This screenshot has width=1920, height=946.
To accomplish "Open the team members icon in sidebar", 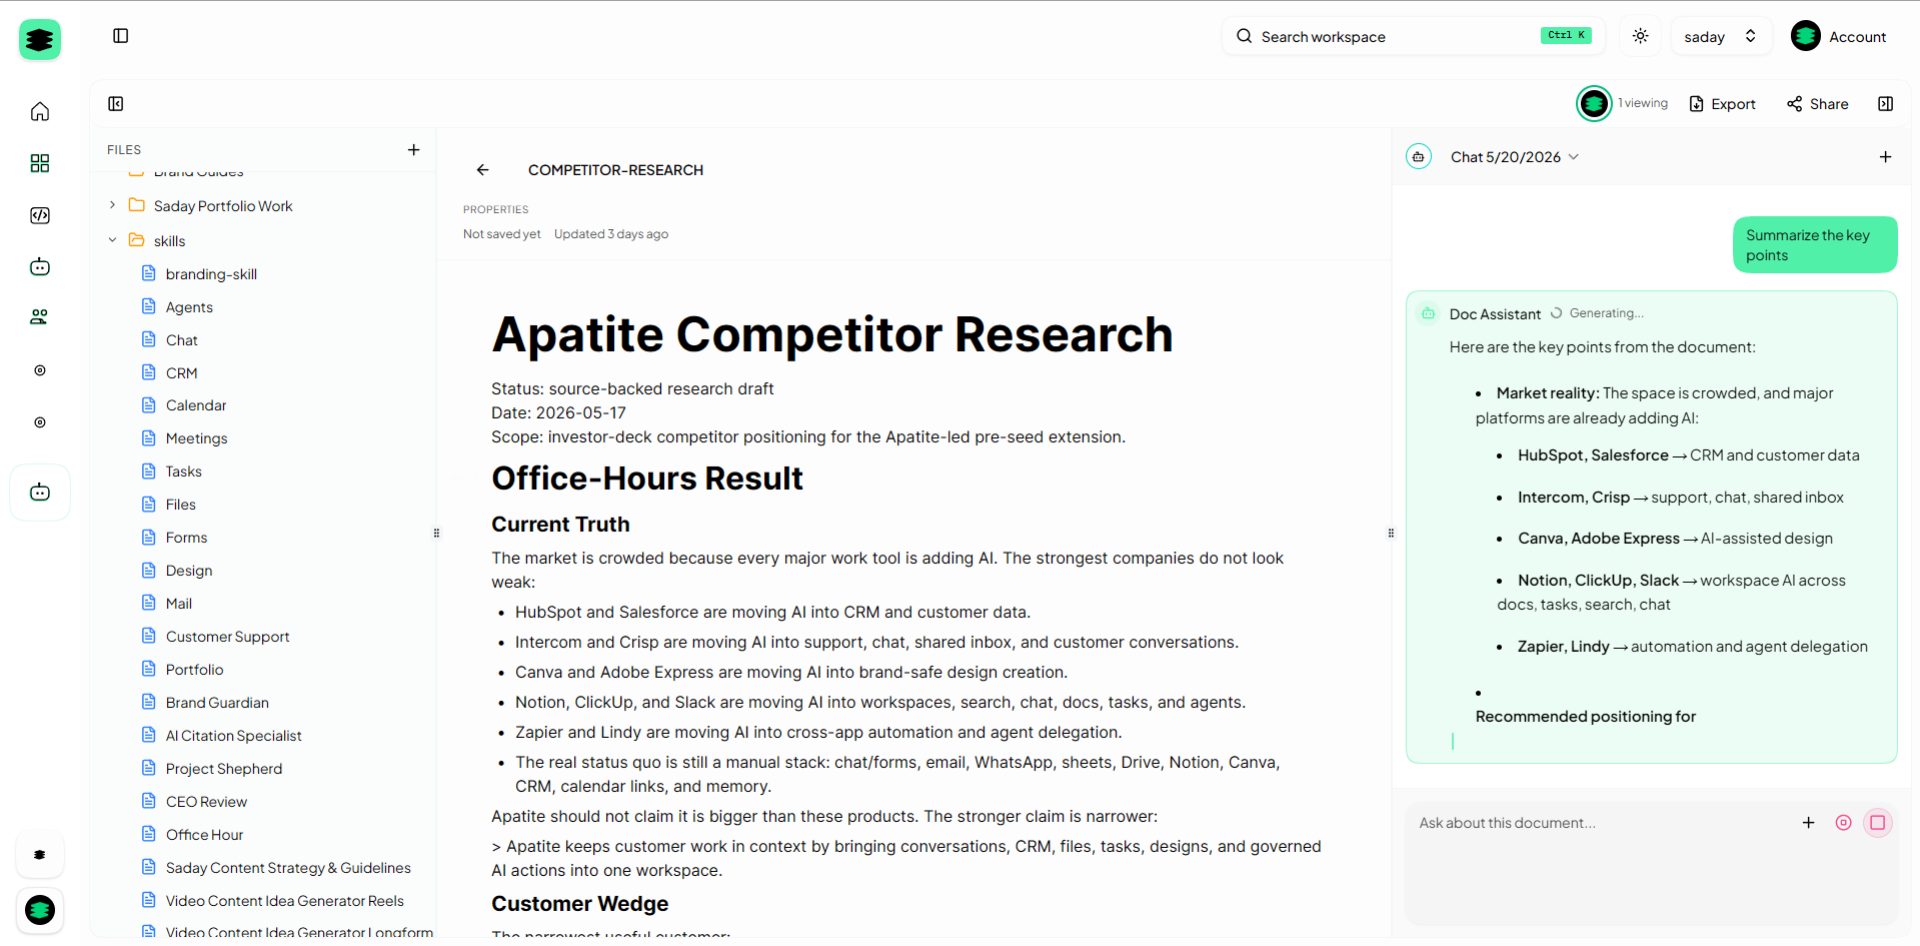I will [x=40, y=317].
